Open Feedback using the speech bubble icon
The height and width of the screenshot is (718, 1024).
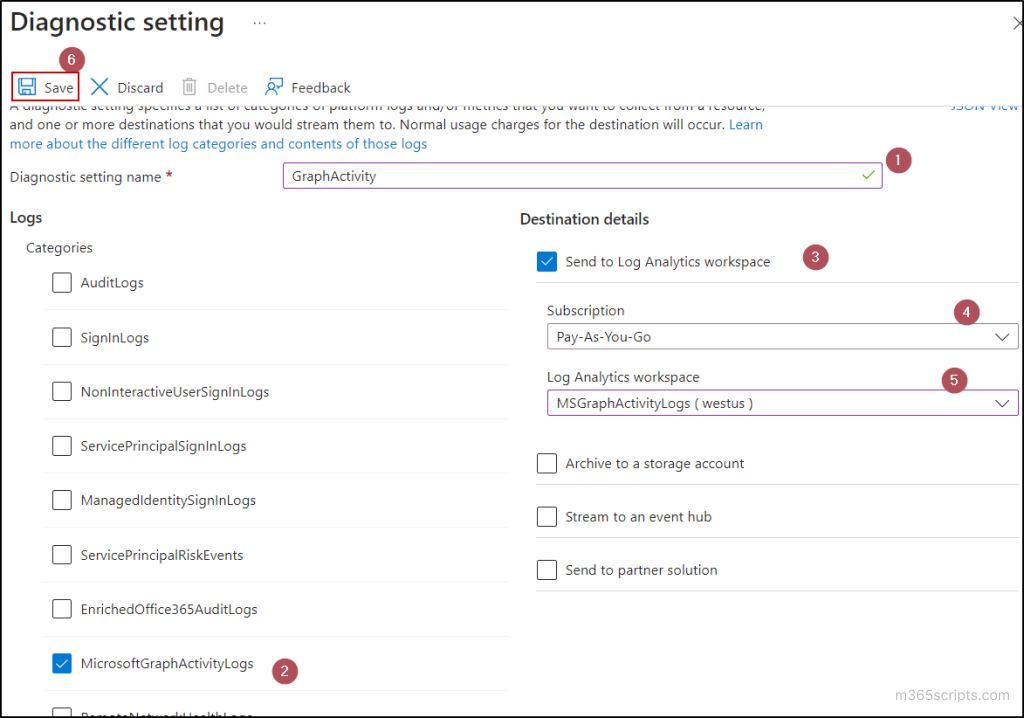tap(271, 87)
